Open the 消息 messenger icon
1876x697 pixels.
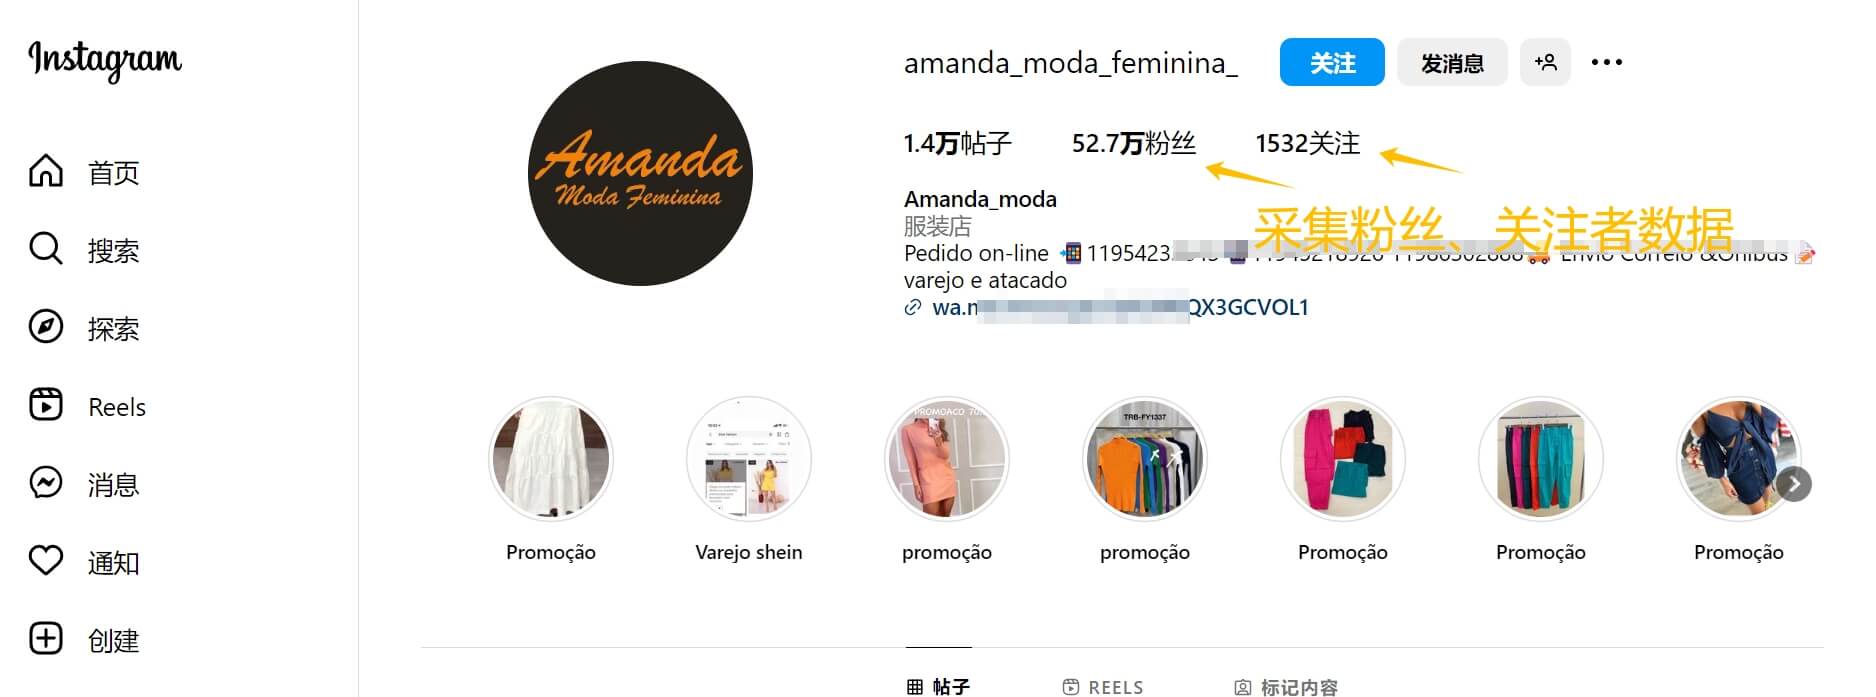click(x=46, y=482)
